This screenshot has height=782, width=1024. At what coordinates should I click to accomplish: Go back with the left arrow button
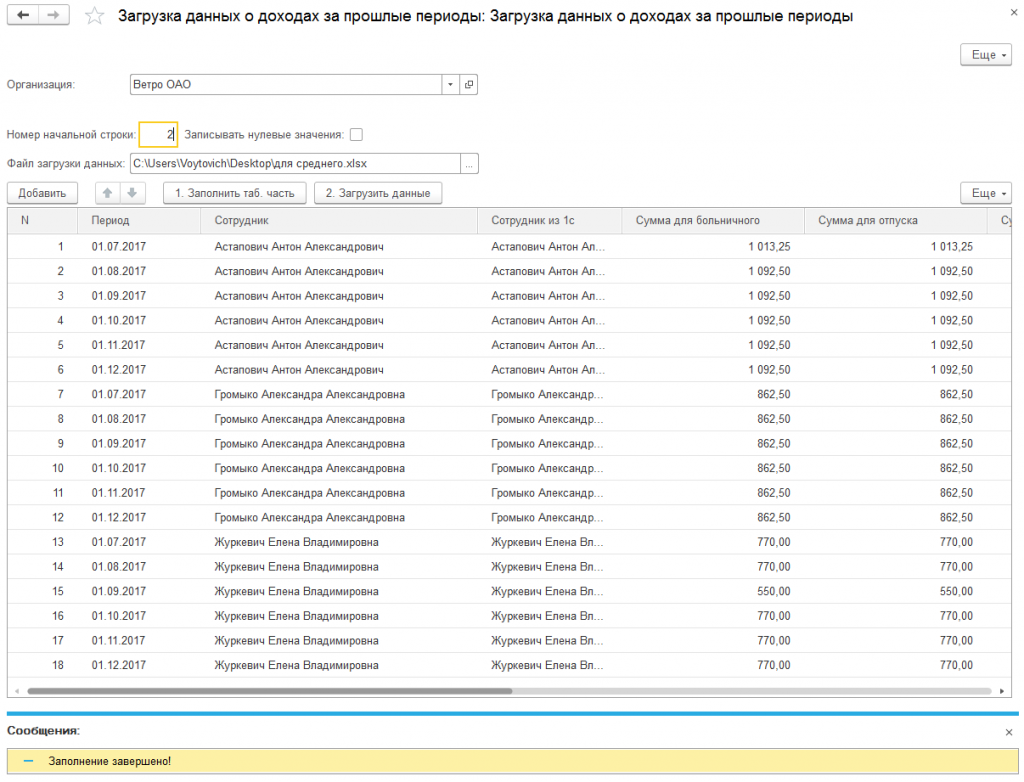click(23, 15)
